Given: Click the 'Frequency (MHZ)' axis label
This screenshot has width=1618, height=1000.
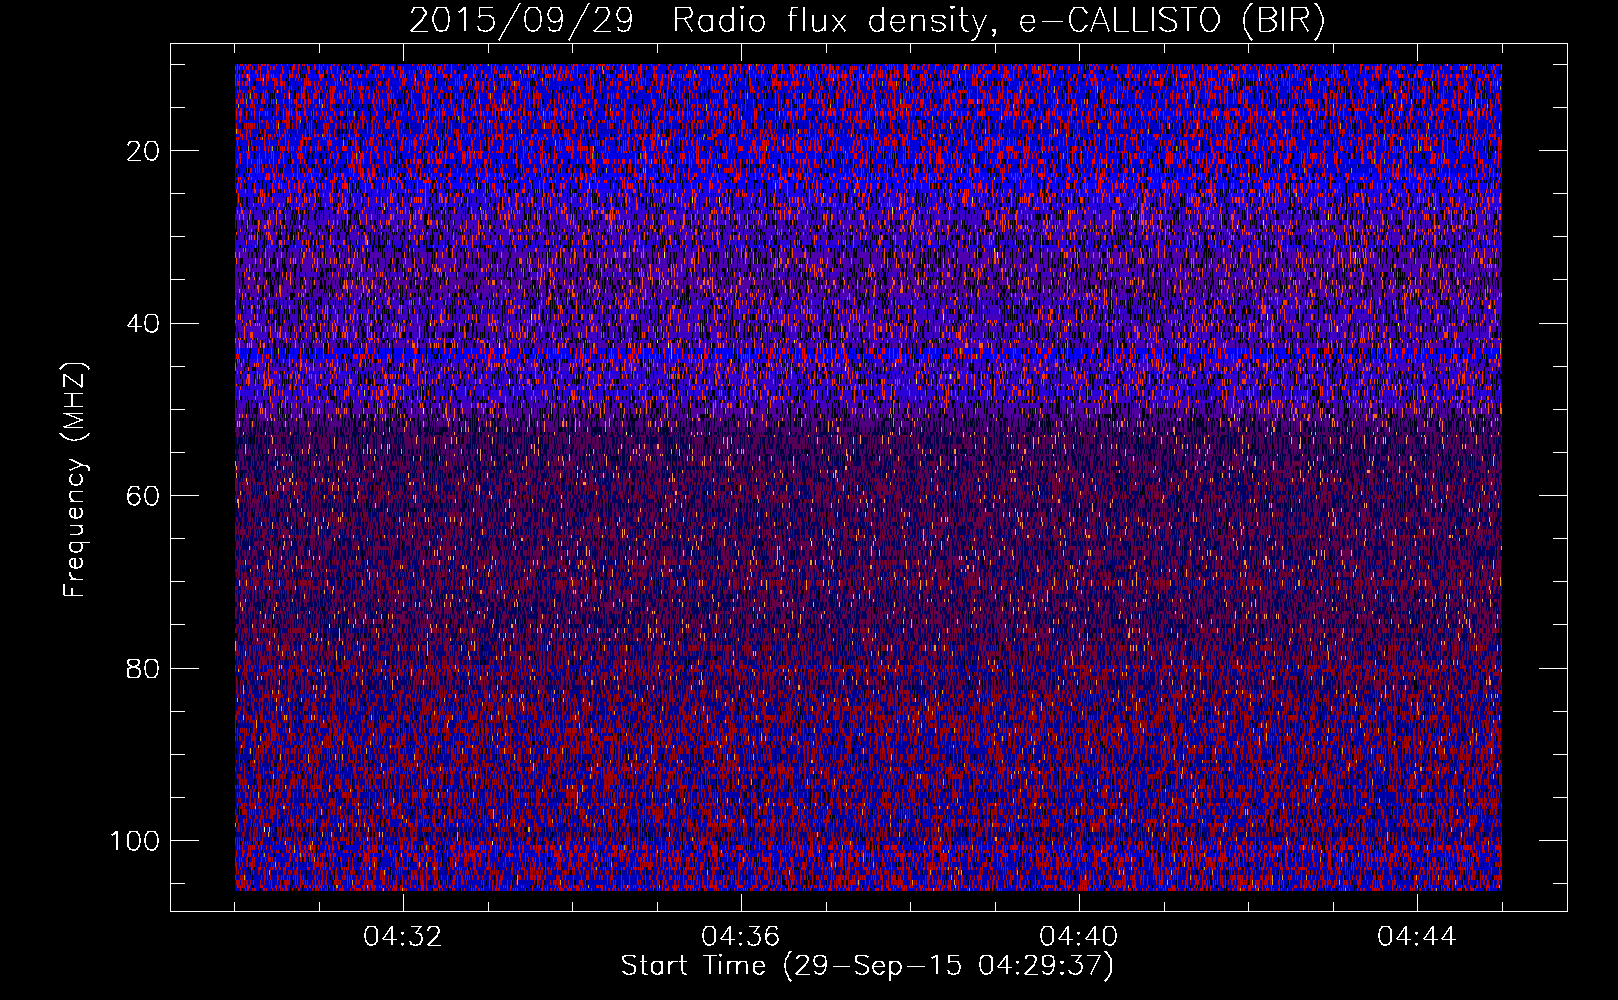Looking at the screenshot, I should pos(75,480).
